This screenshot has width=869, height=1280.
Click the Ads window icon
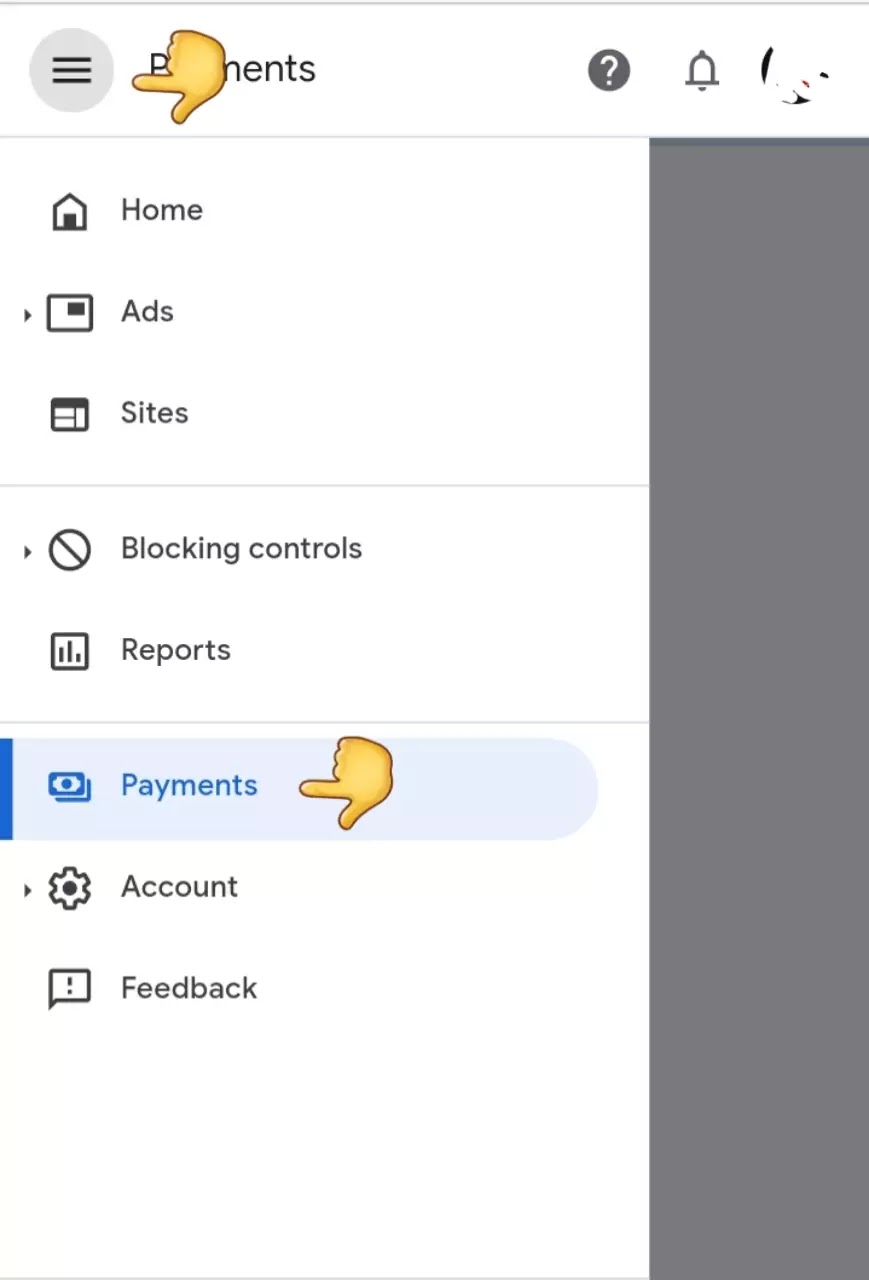[x=70, y=312]
